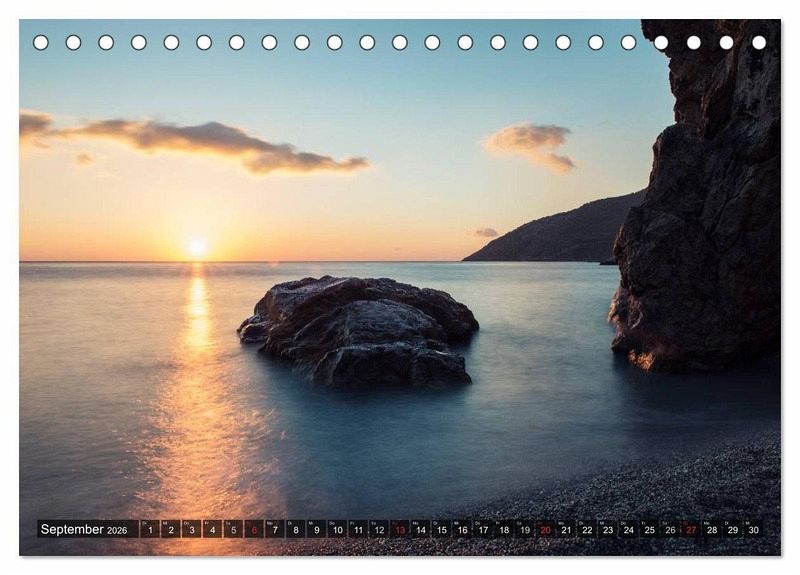The height and width of the screenshot is (575, 800).
Task: Pick the red date 20 on calendar
Action: [545, 530]
